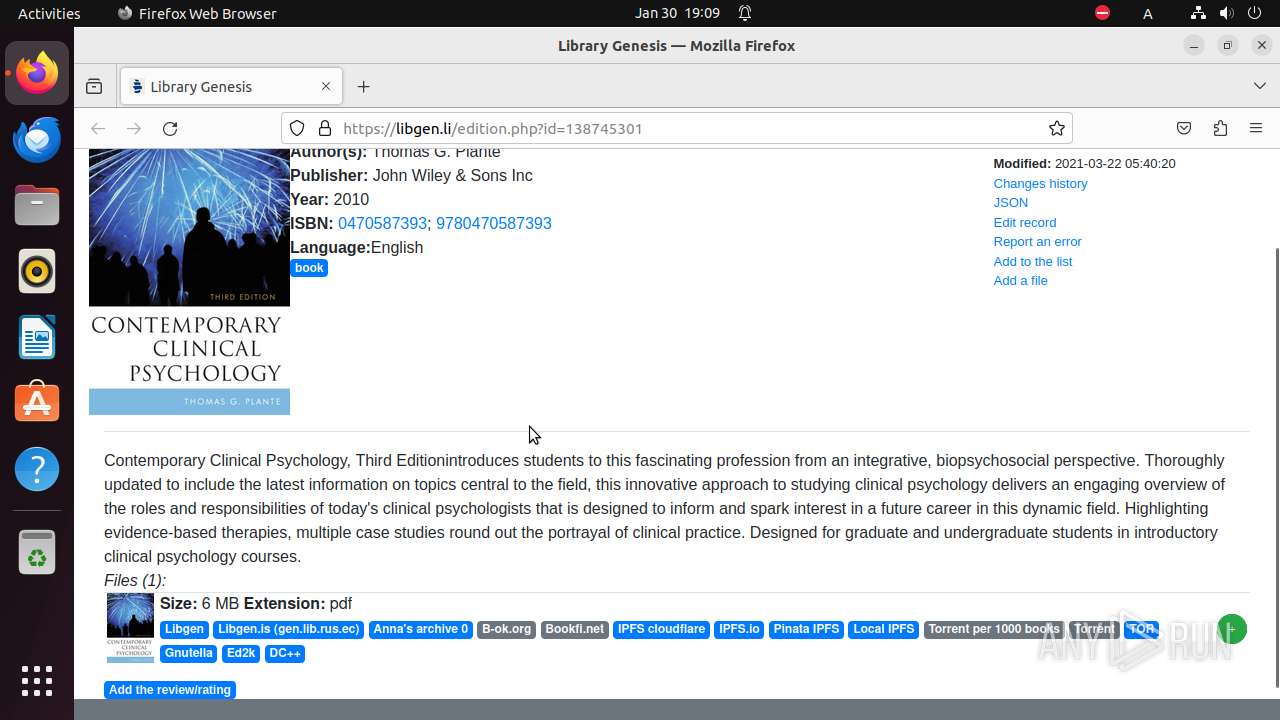This screenshot has height=720, width=1280.
Task: Open the JSON link
Action: [x=1010, y=202]
